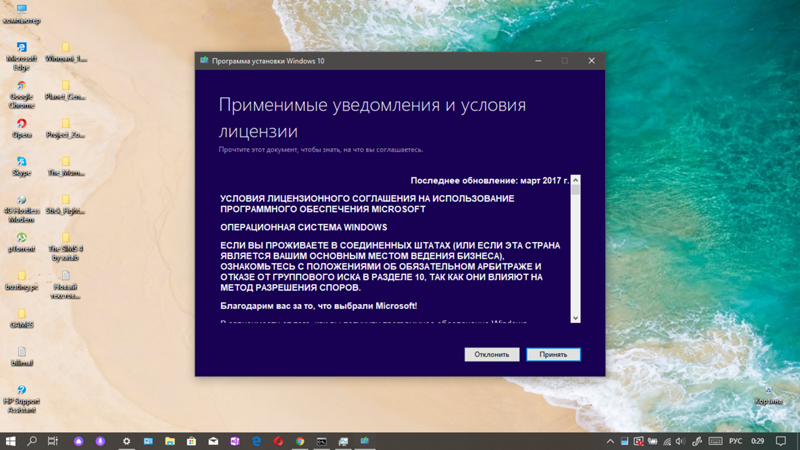This screenshot has width=800, height=450.
Task: Open Edge browser from the taskbar
Action: coord(257,441)
